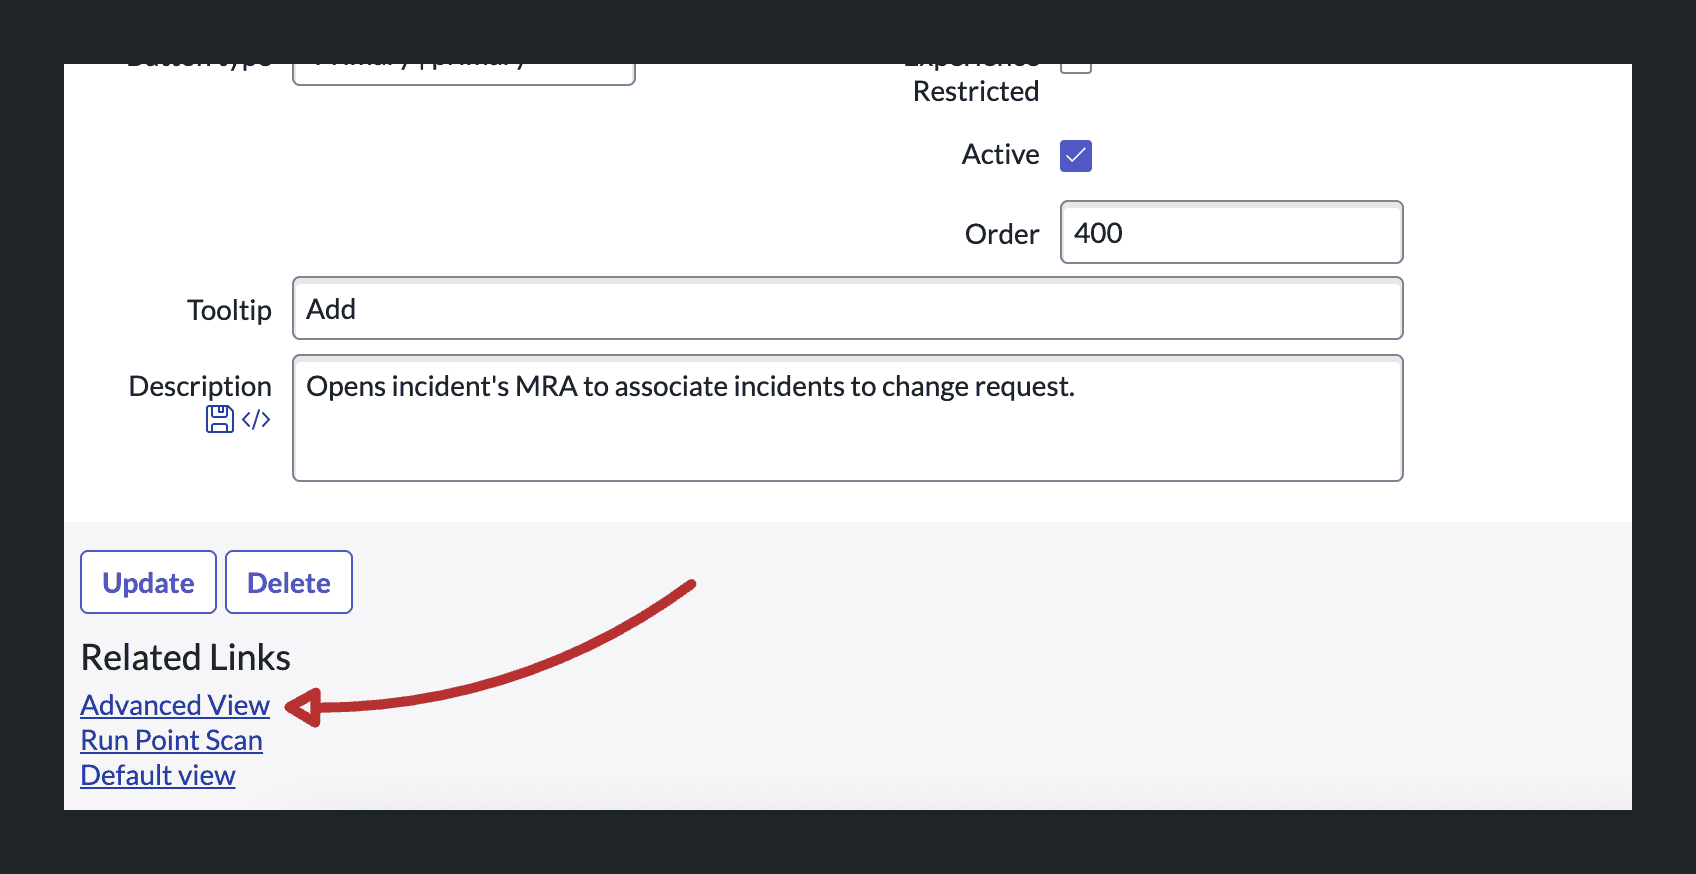This screenshot has height=874, width=1696.
Task: Click the save icon under Description
Action: click(x=219, y=419)
